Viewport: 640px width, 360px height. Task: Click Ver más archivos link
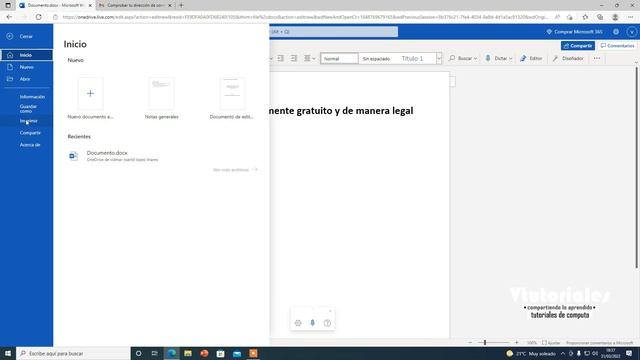click(x=235, y=169)
